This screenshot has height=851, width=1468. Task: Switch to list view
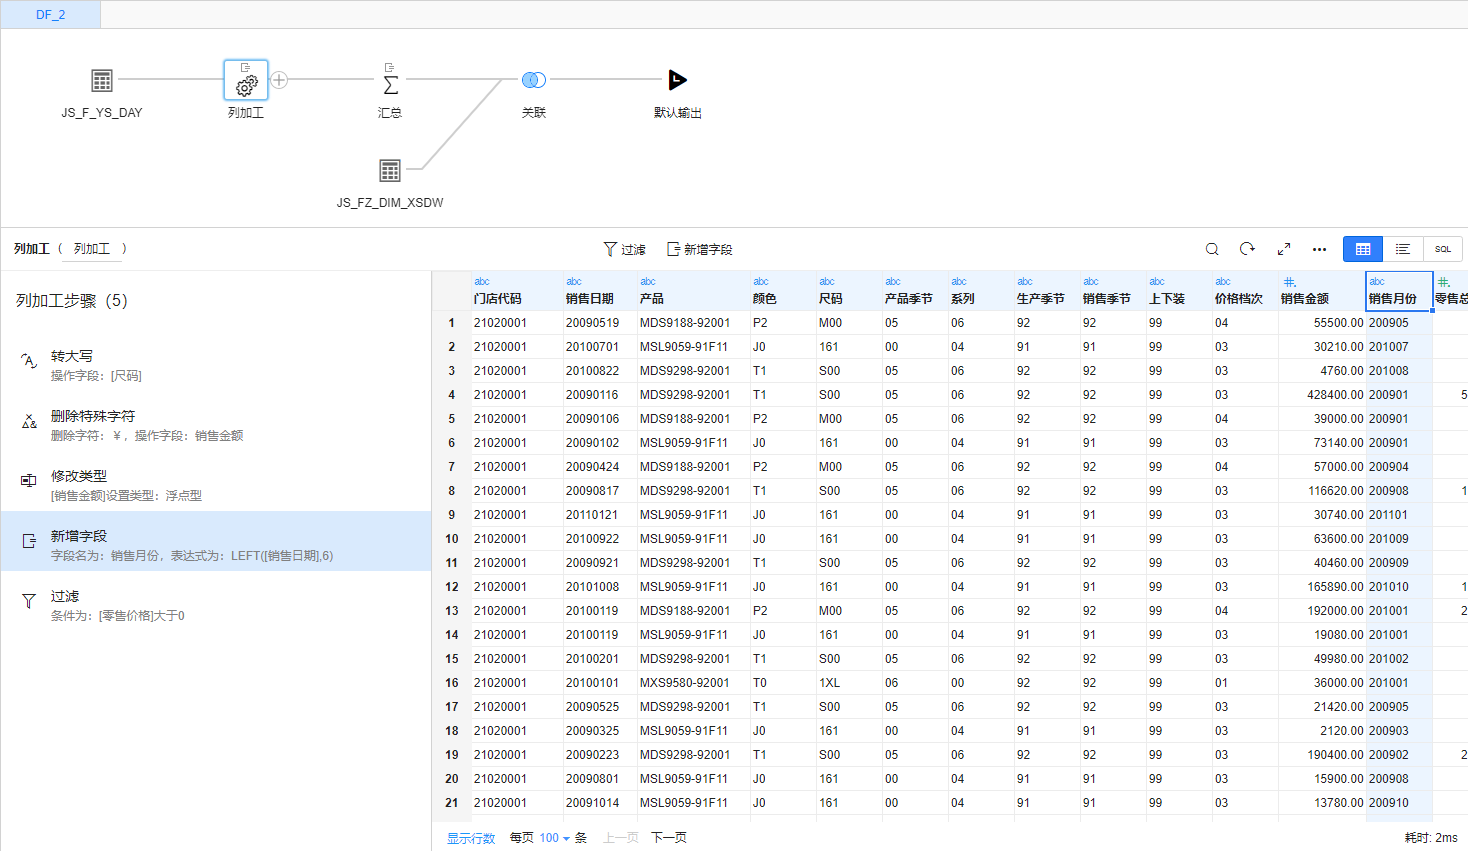pyautogui.click(x=1403, y=249)
